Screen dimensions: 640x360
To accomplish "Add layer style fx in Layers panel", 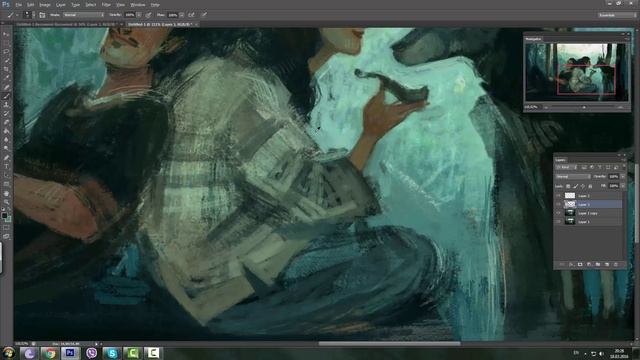I will coord(571,264).
